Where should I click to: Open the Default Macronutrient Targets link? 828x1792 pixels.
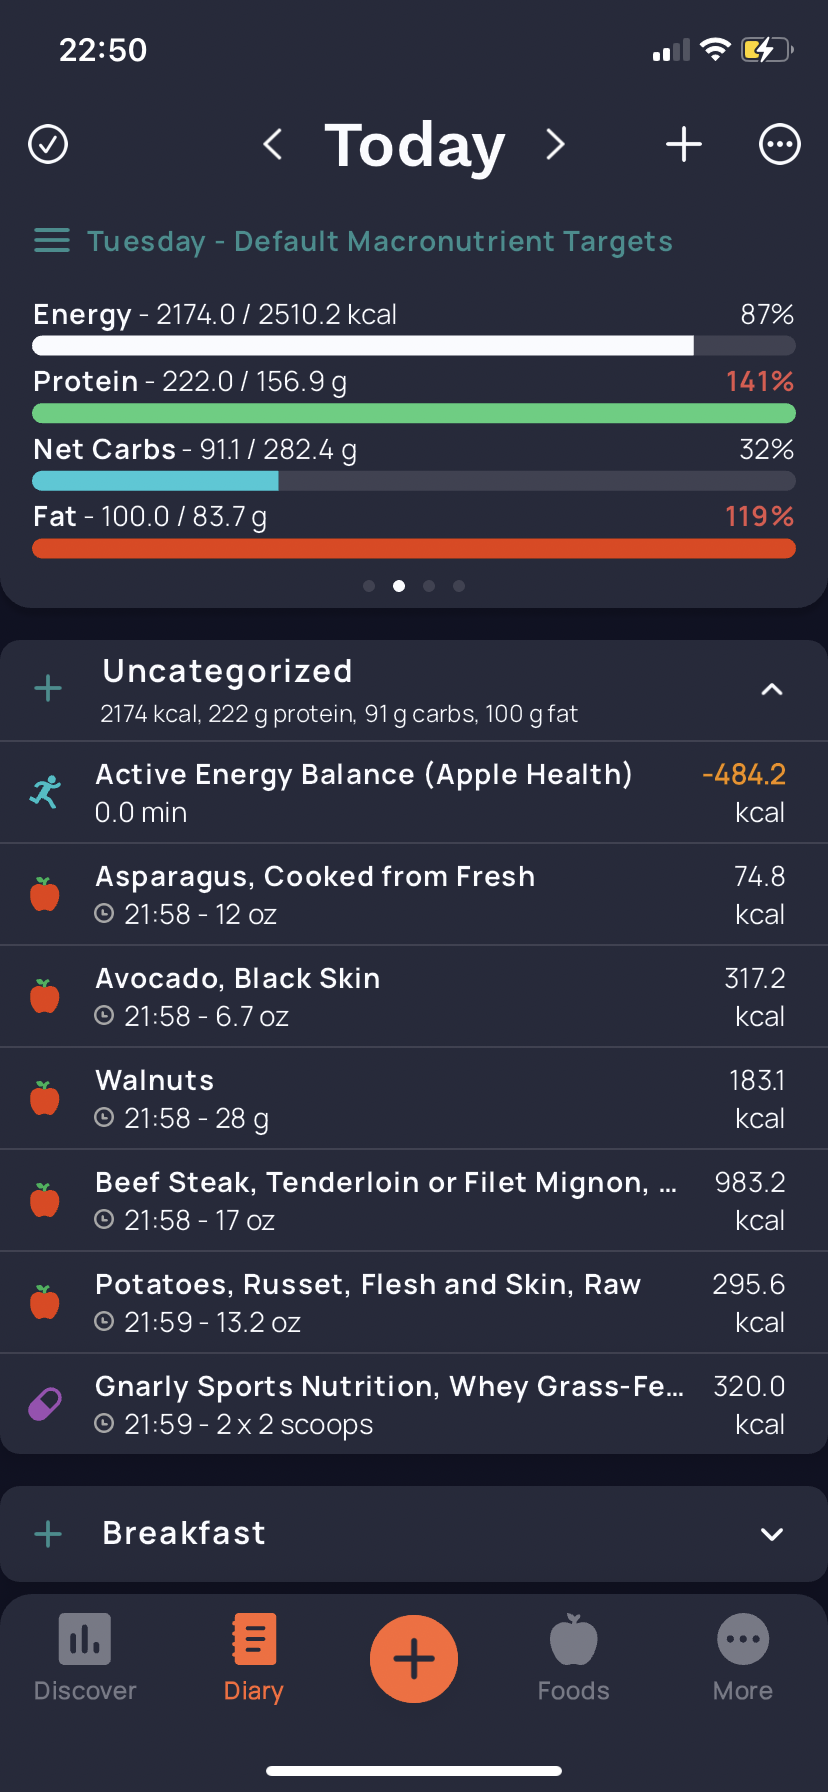(x=380, y=241)
